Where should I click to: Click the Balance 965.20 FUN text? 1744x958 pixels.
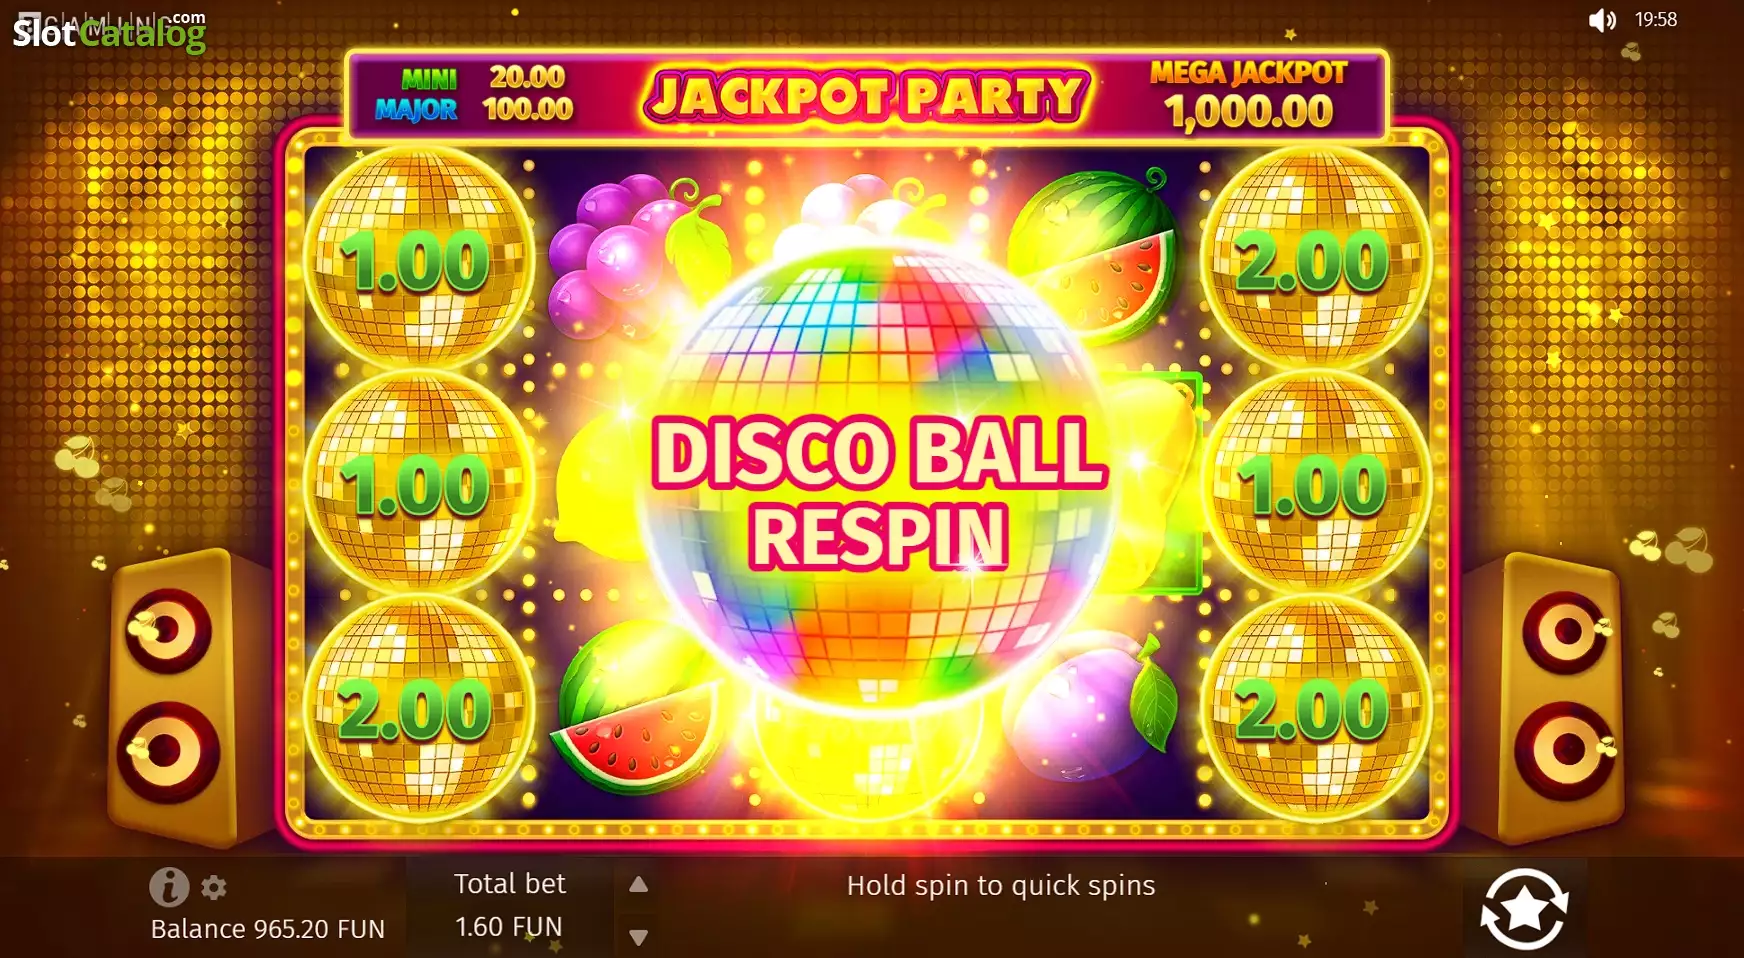267,929
